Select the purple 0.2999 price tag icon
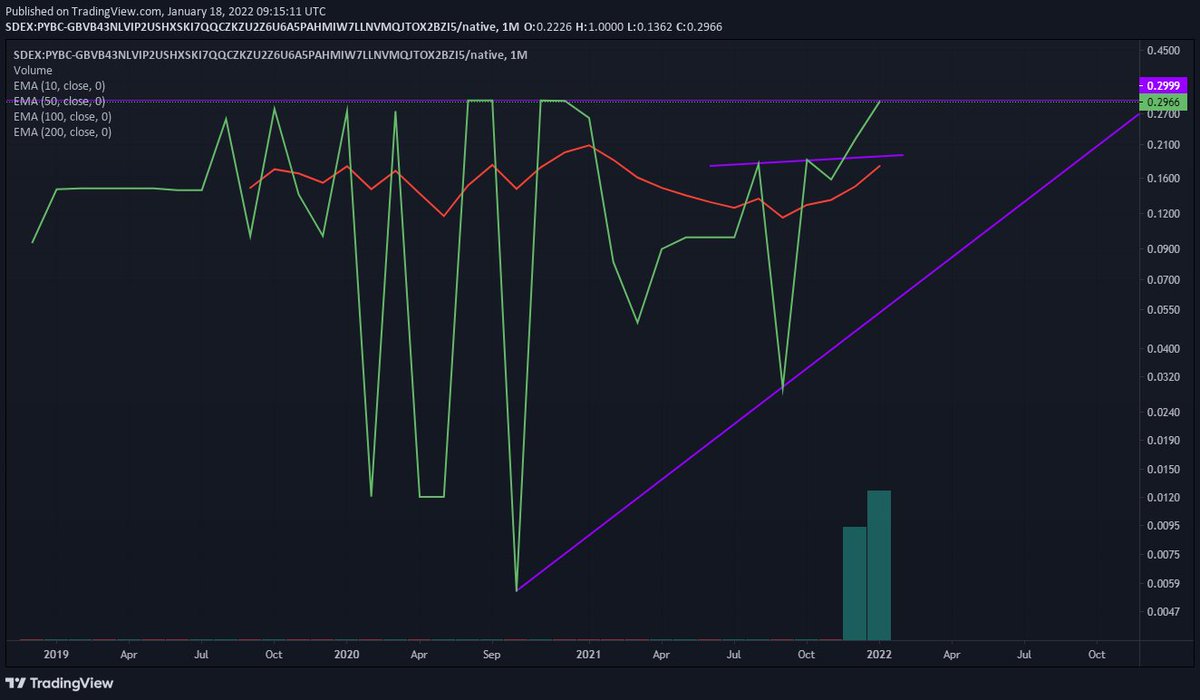 tap(1163, 86)
